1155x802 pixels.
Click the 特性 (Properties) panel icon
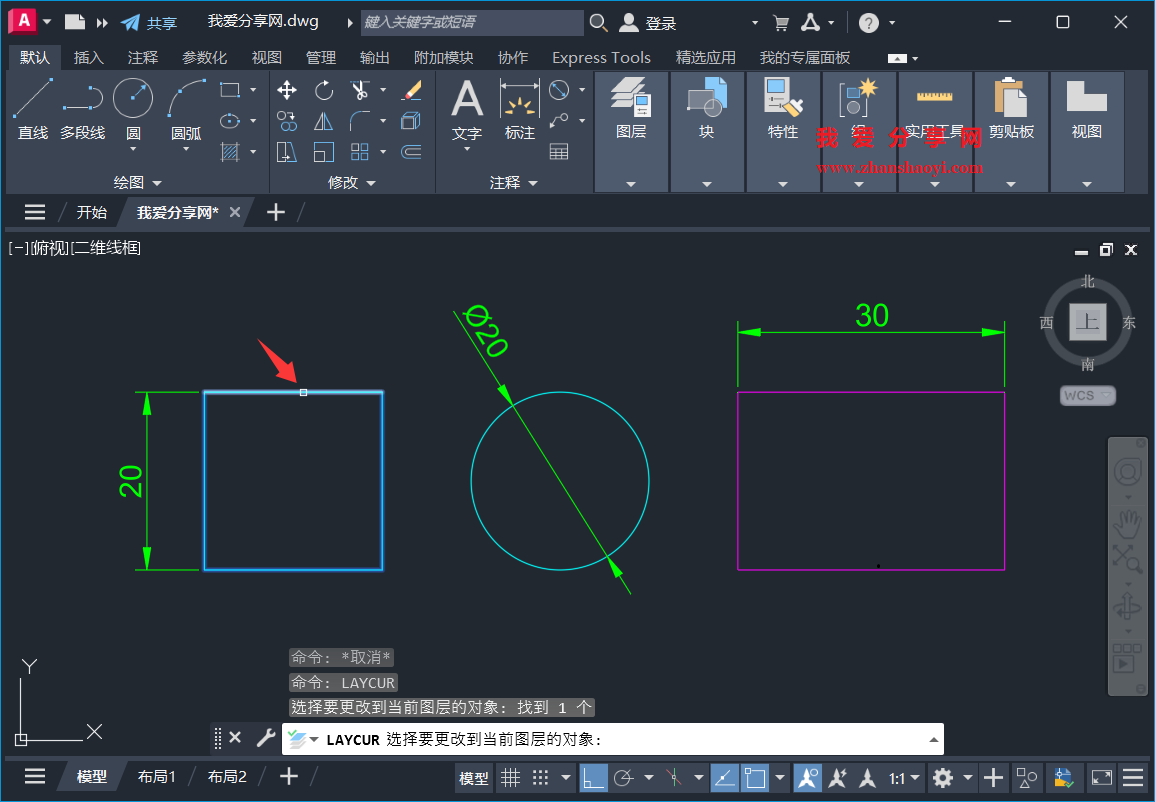[783, 105]
